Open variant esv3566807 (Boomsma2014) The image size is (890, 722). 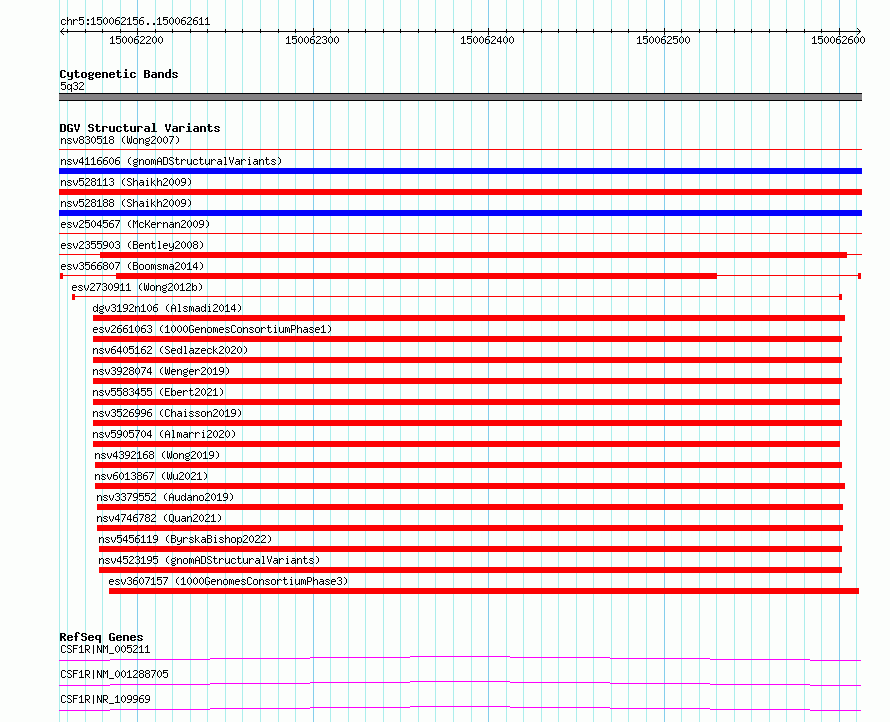click(x=132, y=266)
